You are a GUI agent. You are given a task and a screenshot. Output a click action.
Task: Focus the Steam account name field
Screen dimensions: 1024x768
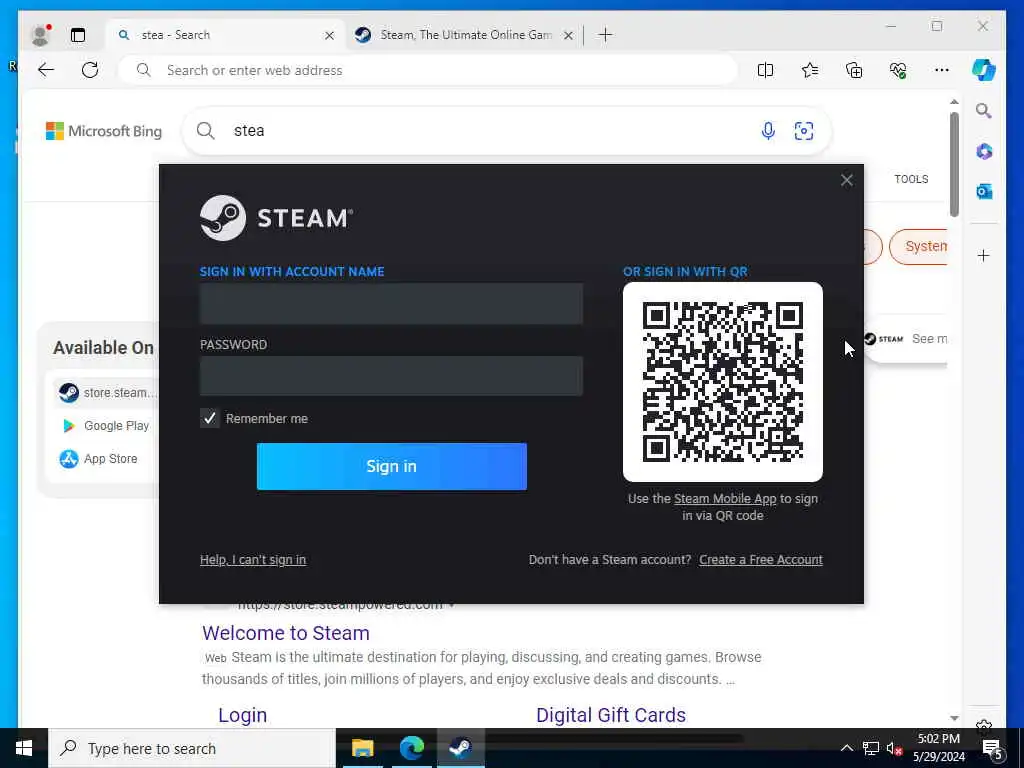[391, 304]
